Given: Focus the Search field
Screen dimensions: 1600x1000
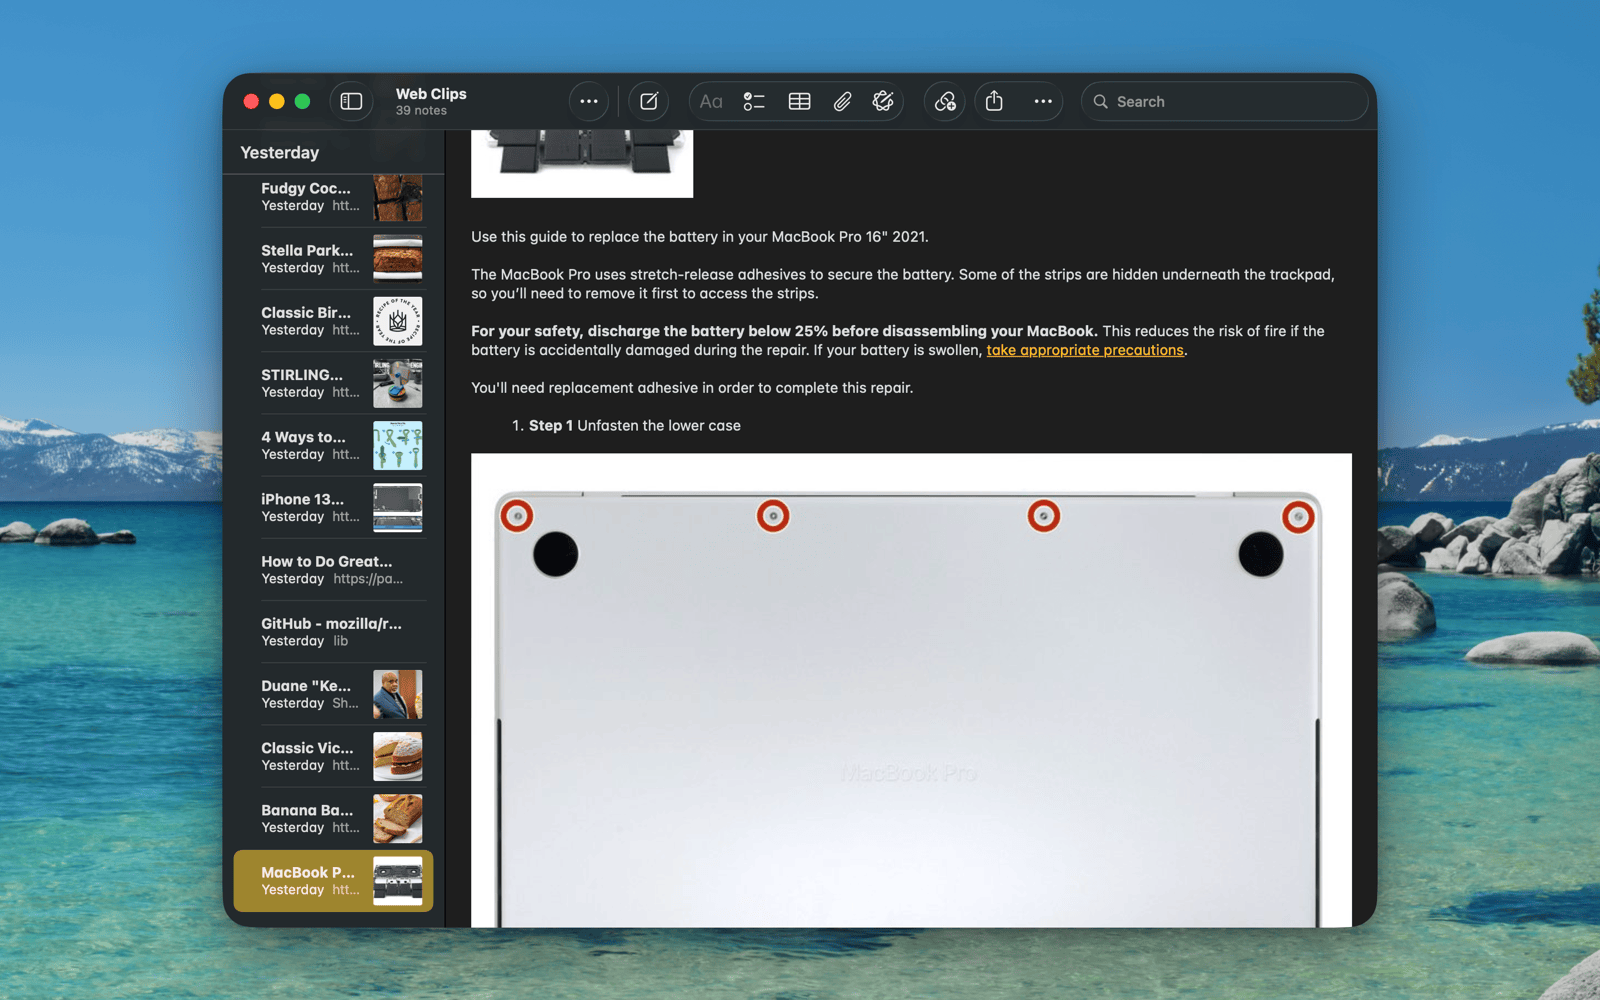Looking at the screenshot, I should coord(1224,101).
